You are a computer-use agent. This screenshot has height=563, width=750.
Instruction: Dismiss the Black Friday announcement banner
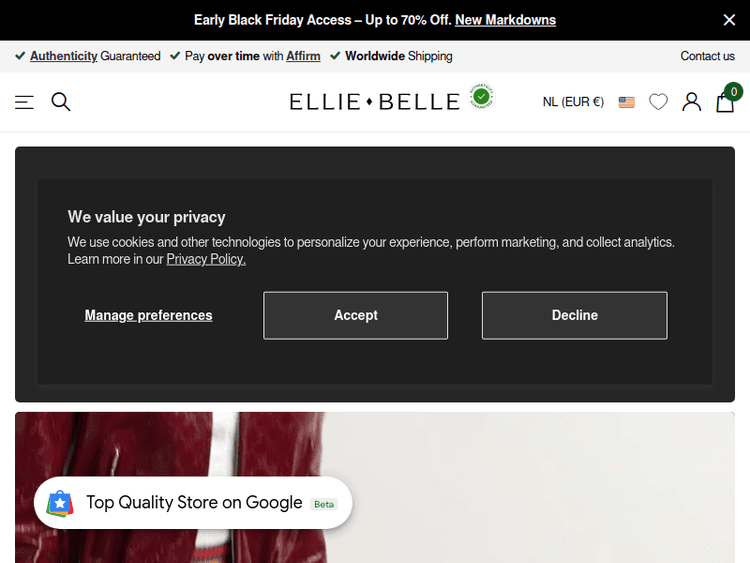[729, 20]
